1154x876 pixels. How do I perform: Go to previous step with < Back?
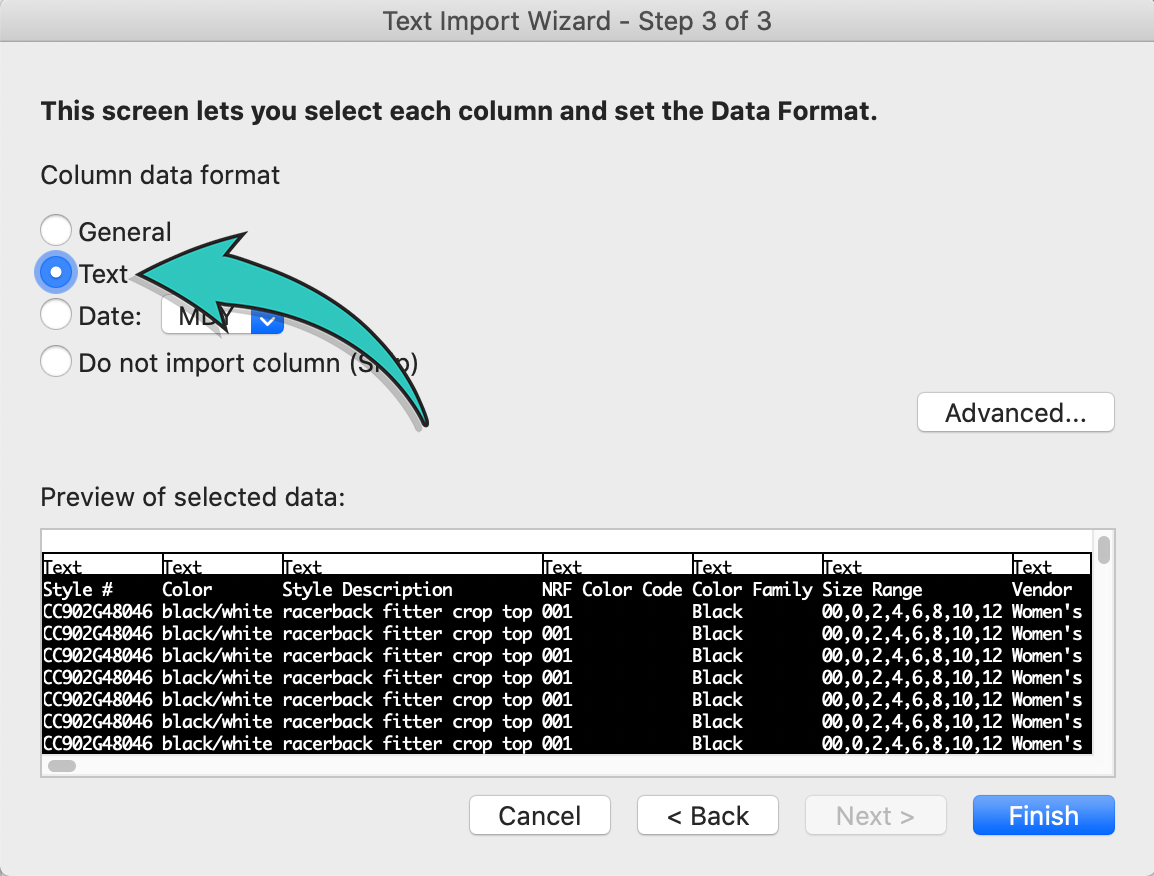point(707,816)
